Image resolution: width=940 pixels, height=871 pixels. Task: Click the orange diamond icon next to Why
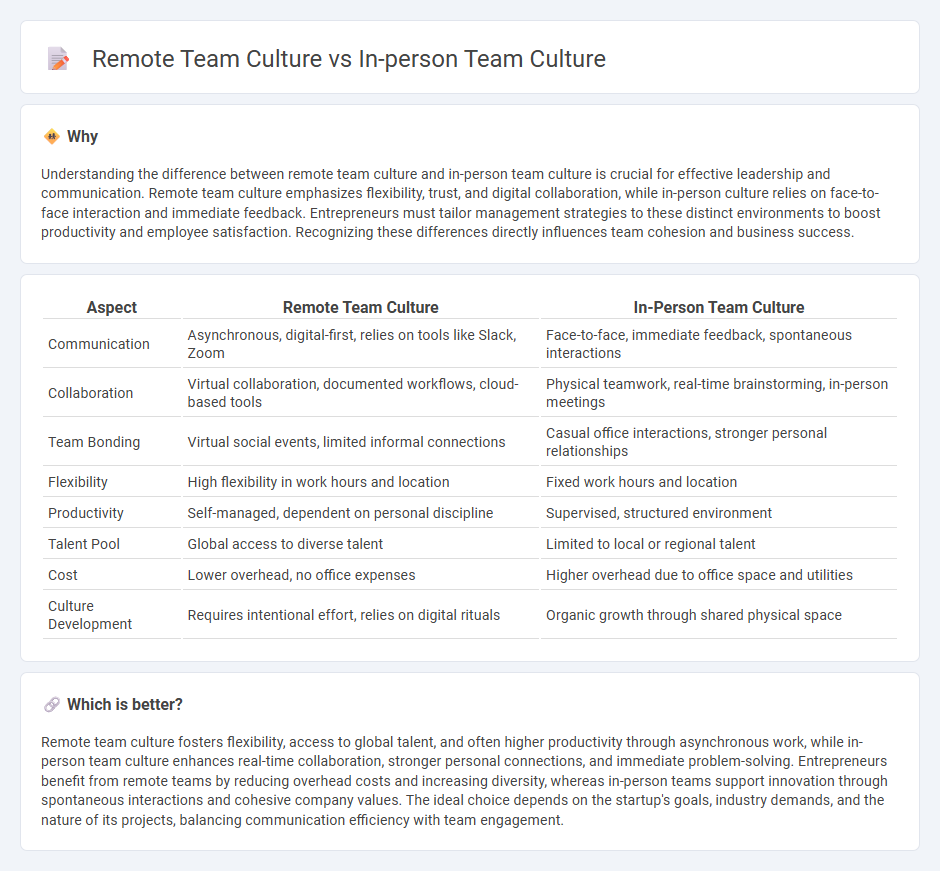[x=52, y=137]
